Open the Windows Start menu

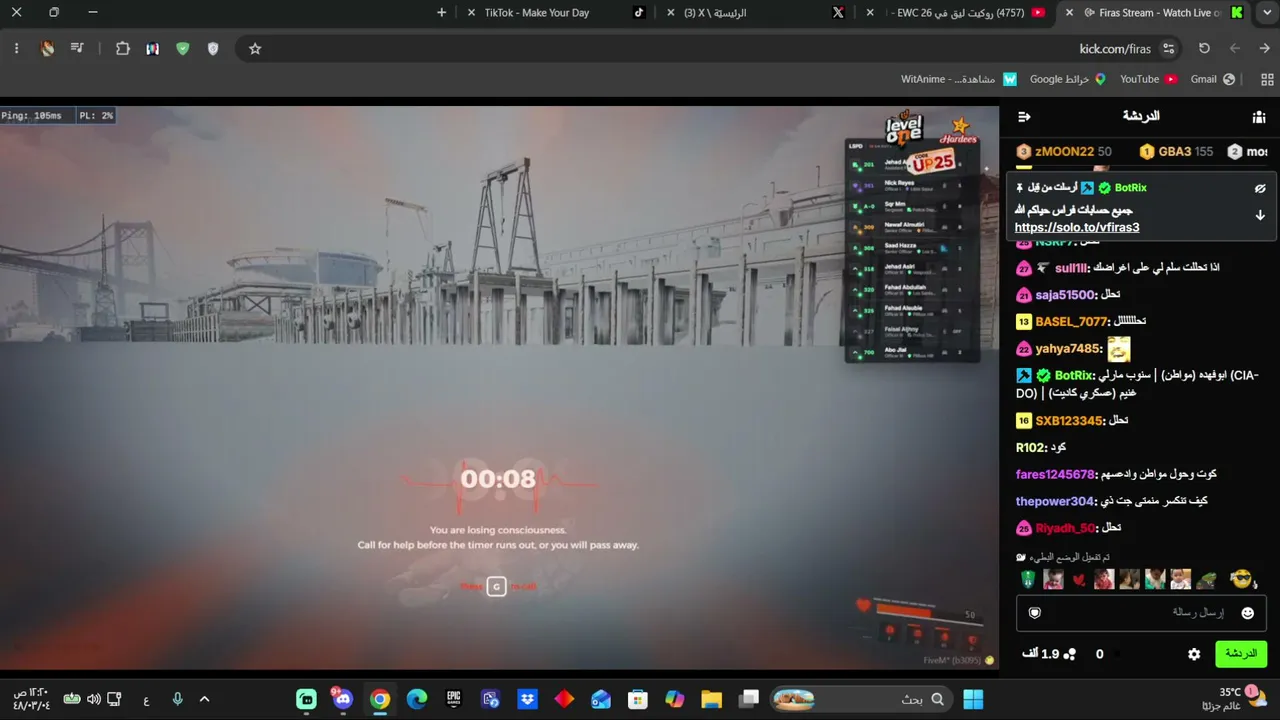(972, 699)
